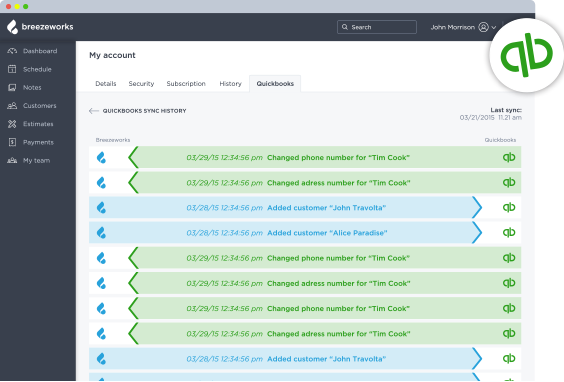Switch to the Details tab
This screenshot has width=564, height=382.
tap(106, 83)
